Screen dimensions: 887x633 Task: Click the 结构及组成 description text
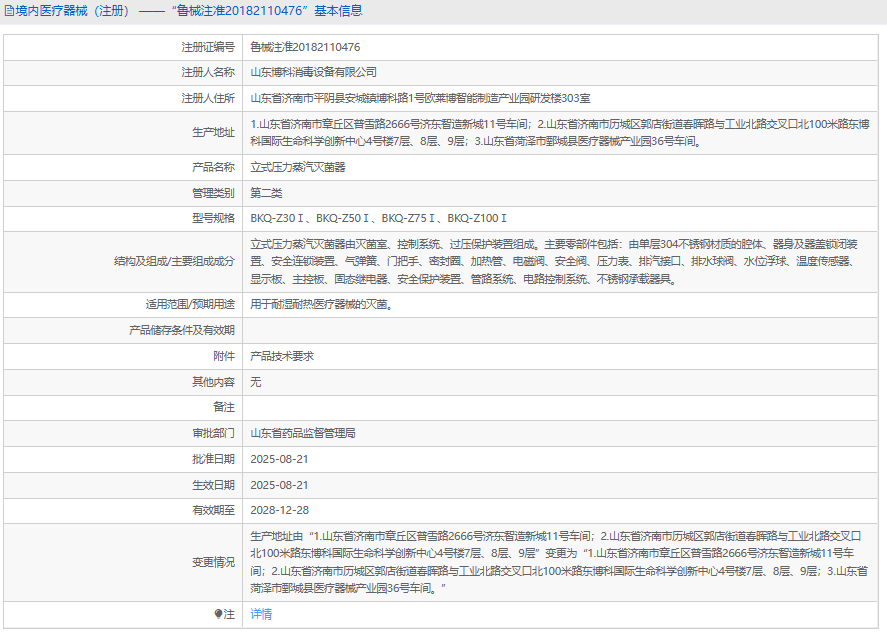coord(555,261)
